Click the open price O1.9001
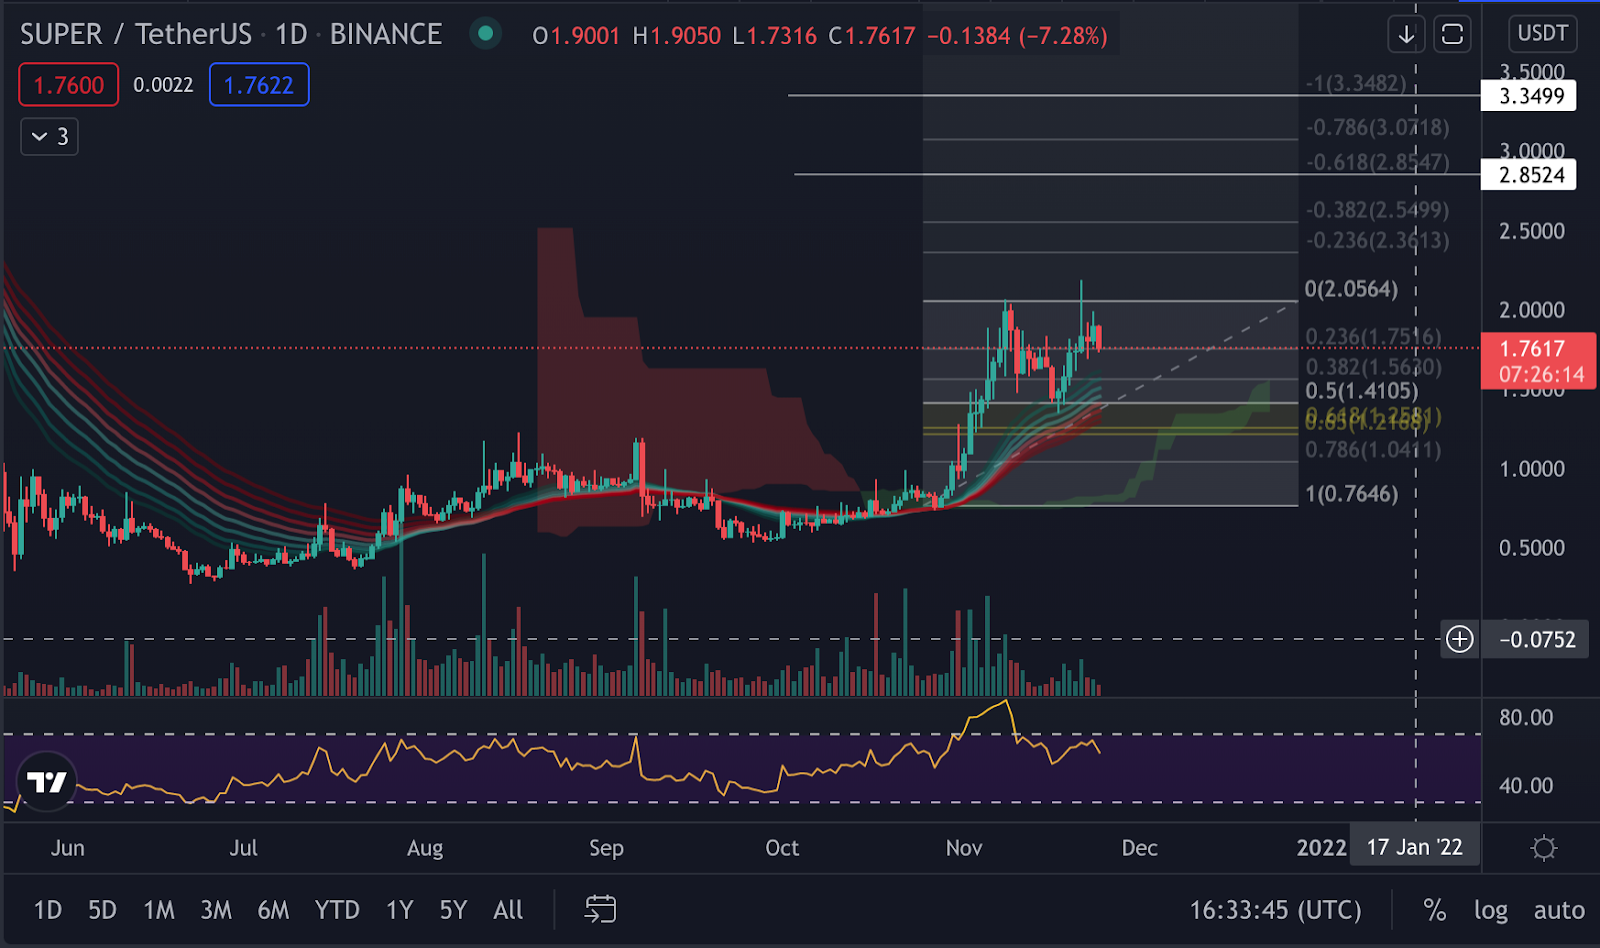This screenshot has height=948, width=1600. [576, 36]
